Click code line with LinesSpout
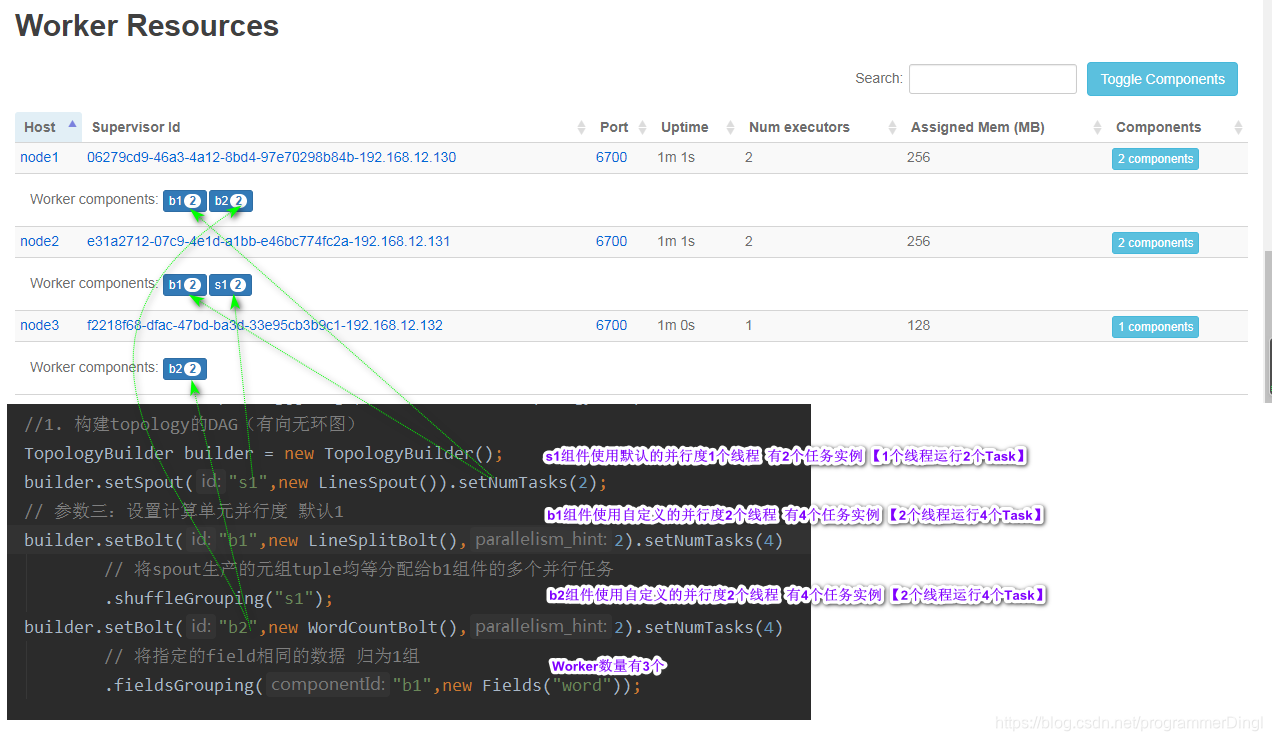This screenshot has height=741, width=1272. pyautogui.click(x=316, y=482)
